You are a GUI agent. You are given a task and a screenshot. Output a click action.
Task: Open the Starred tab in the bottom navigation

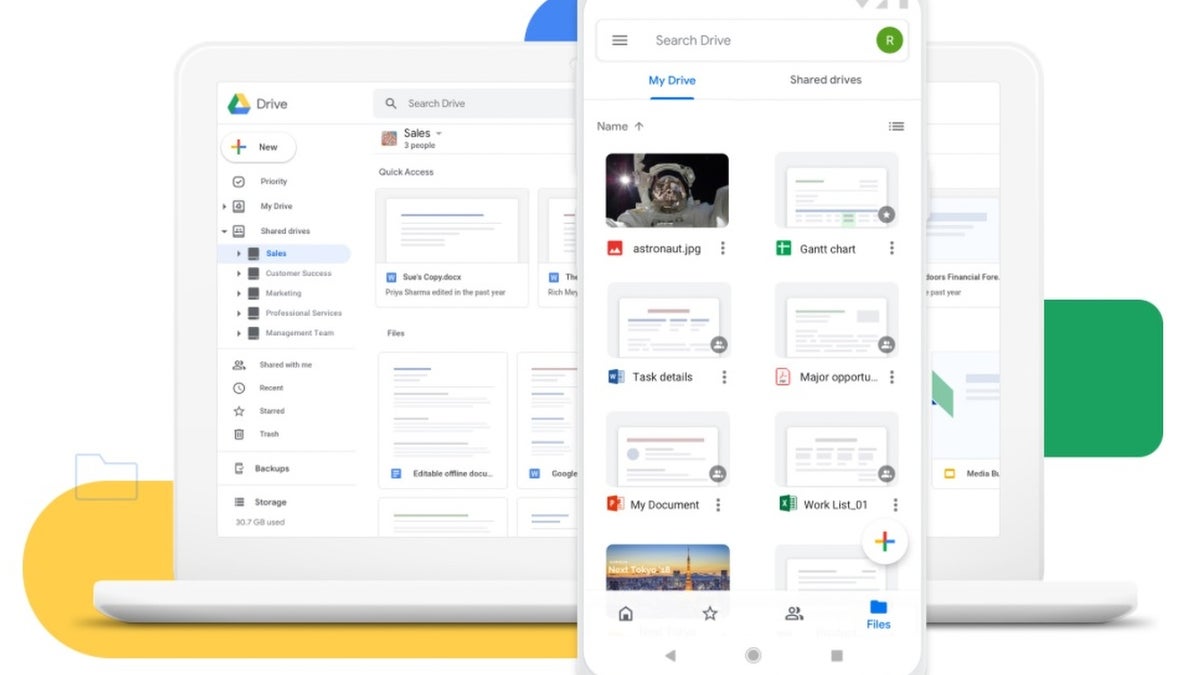click(710, 614)
